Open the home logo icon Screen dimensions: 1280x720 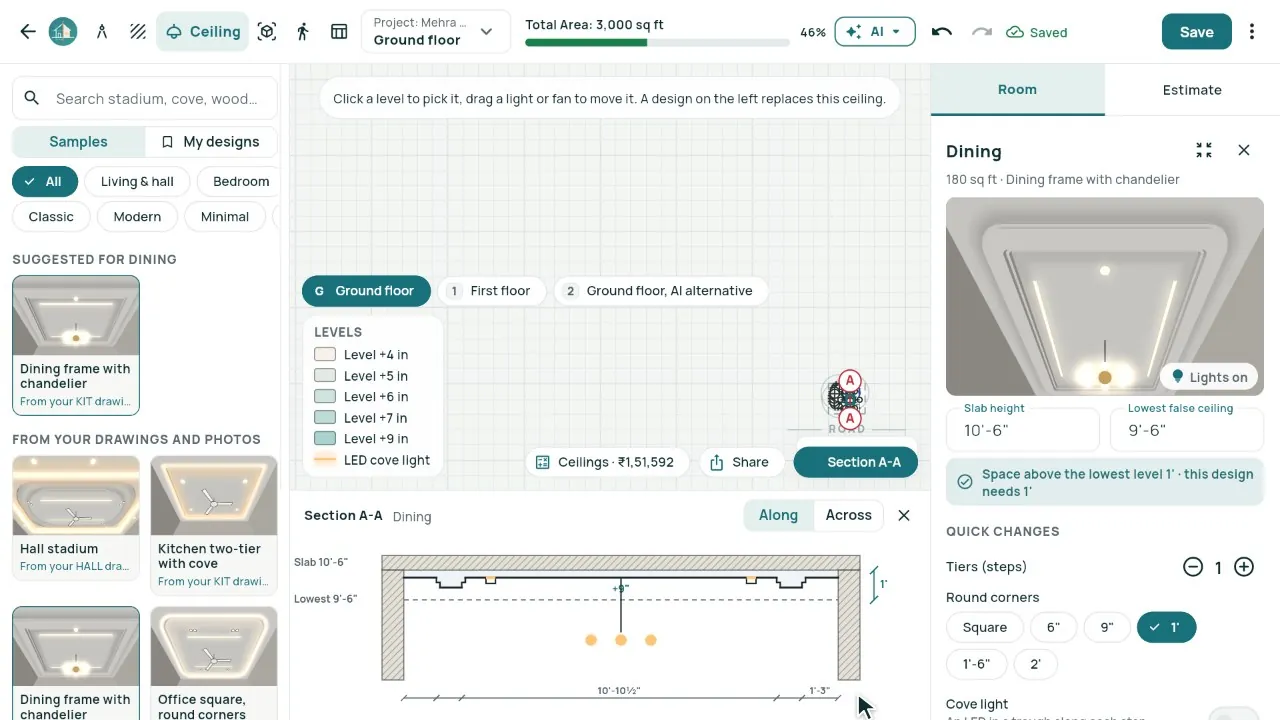(x=63, y=32)
